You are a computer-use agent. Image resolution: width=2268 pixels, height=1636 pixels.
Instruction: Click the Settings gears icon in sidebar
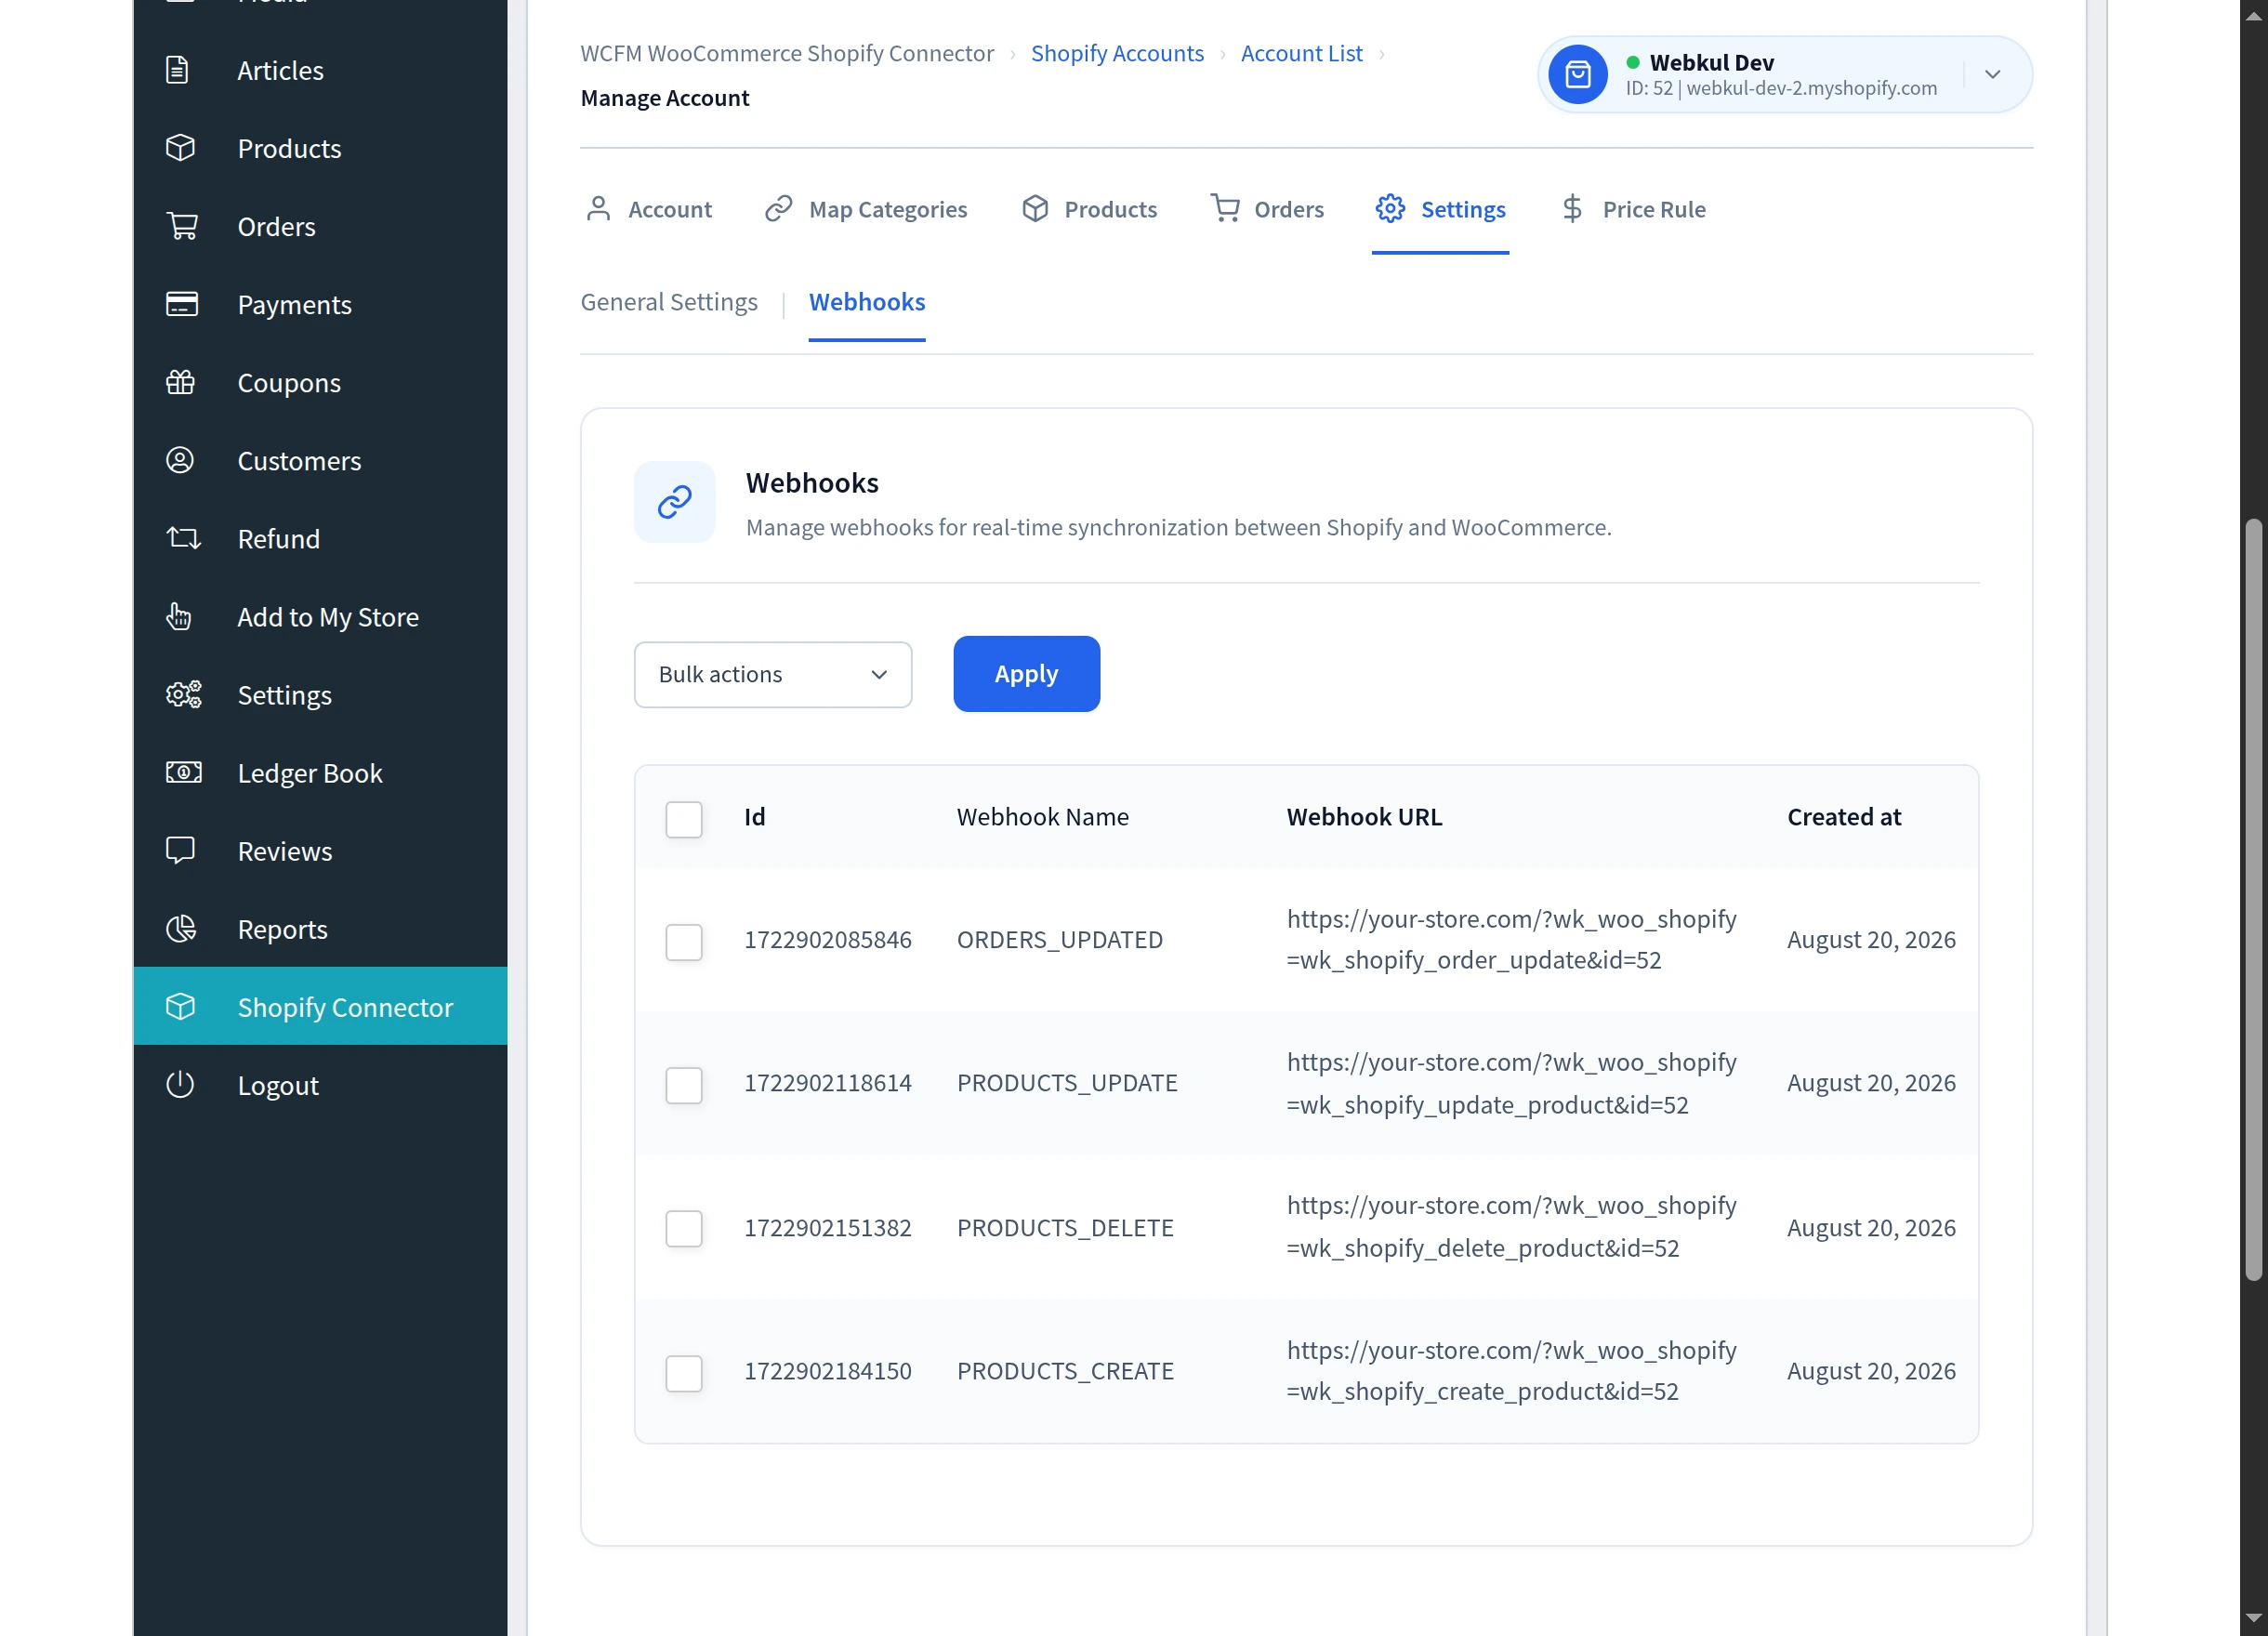coord(184,694)
